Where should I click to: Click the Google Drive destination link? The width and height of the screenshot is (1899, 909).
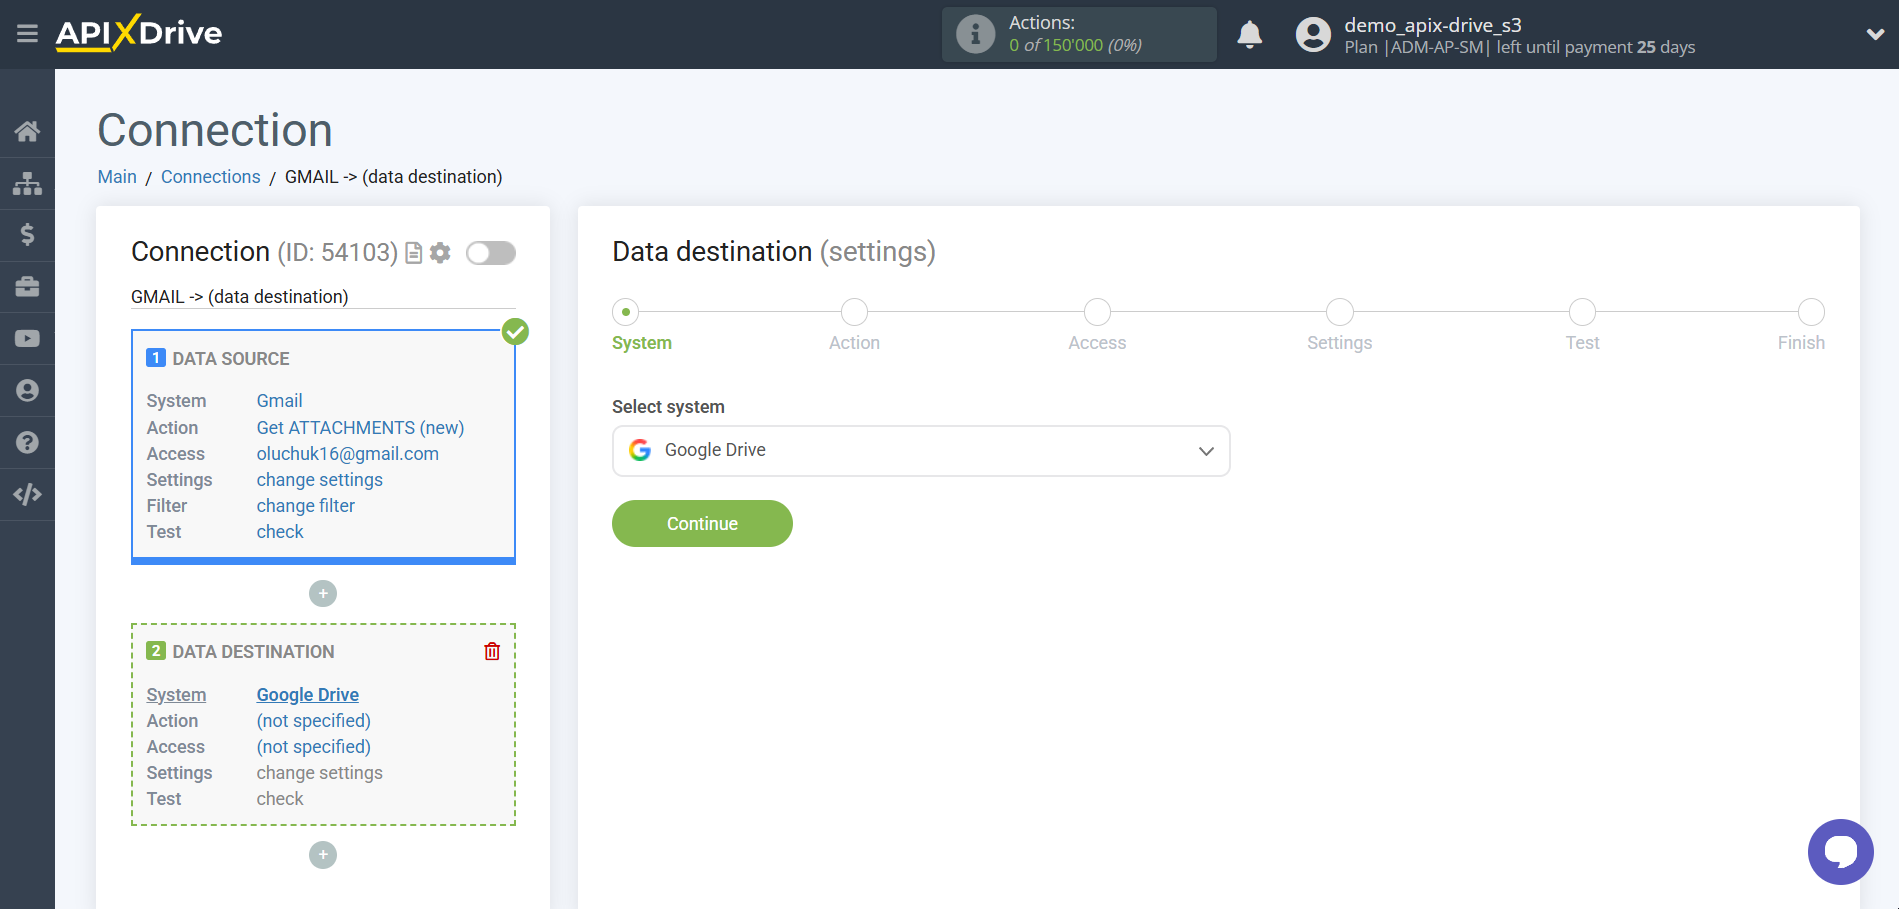click(x=307, y=695)
